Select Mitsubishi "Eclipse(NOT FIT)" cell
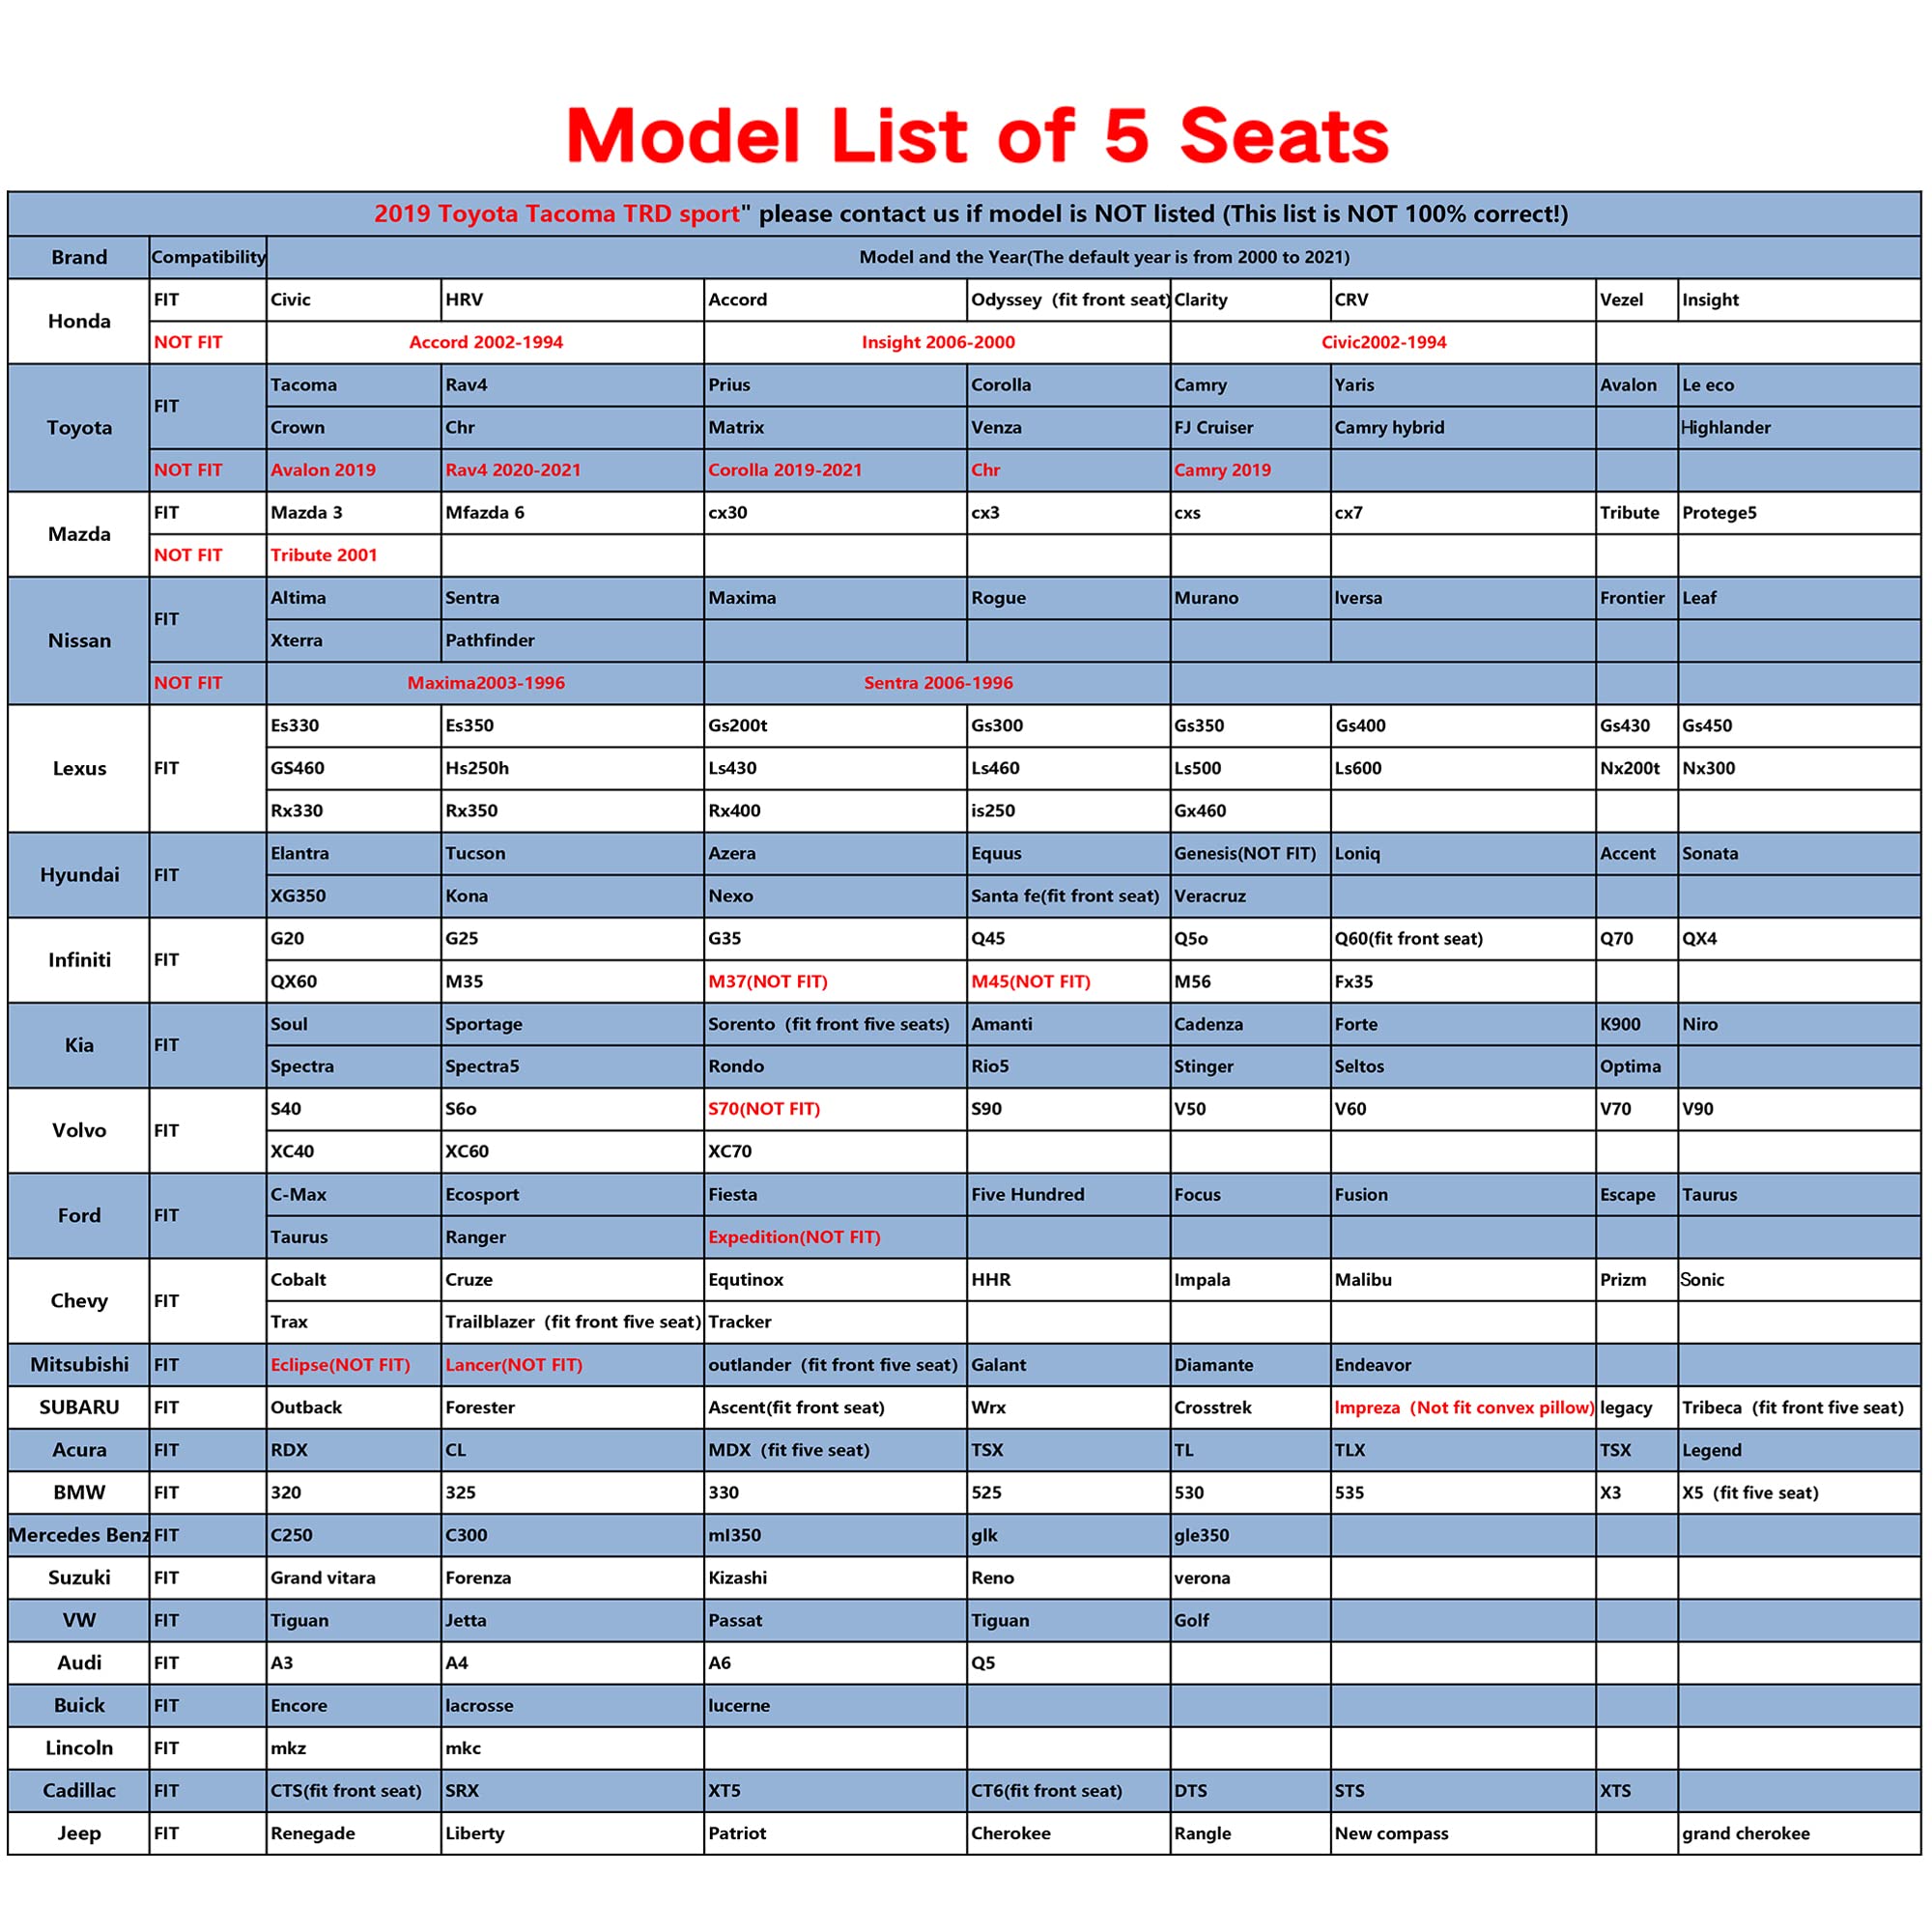This screenshot has width=1932, height=1932. pyautogui.click(x=340, y=1365)
